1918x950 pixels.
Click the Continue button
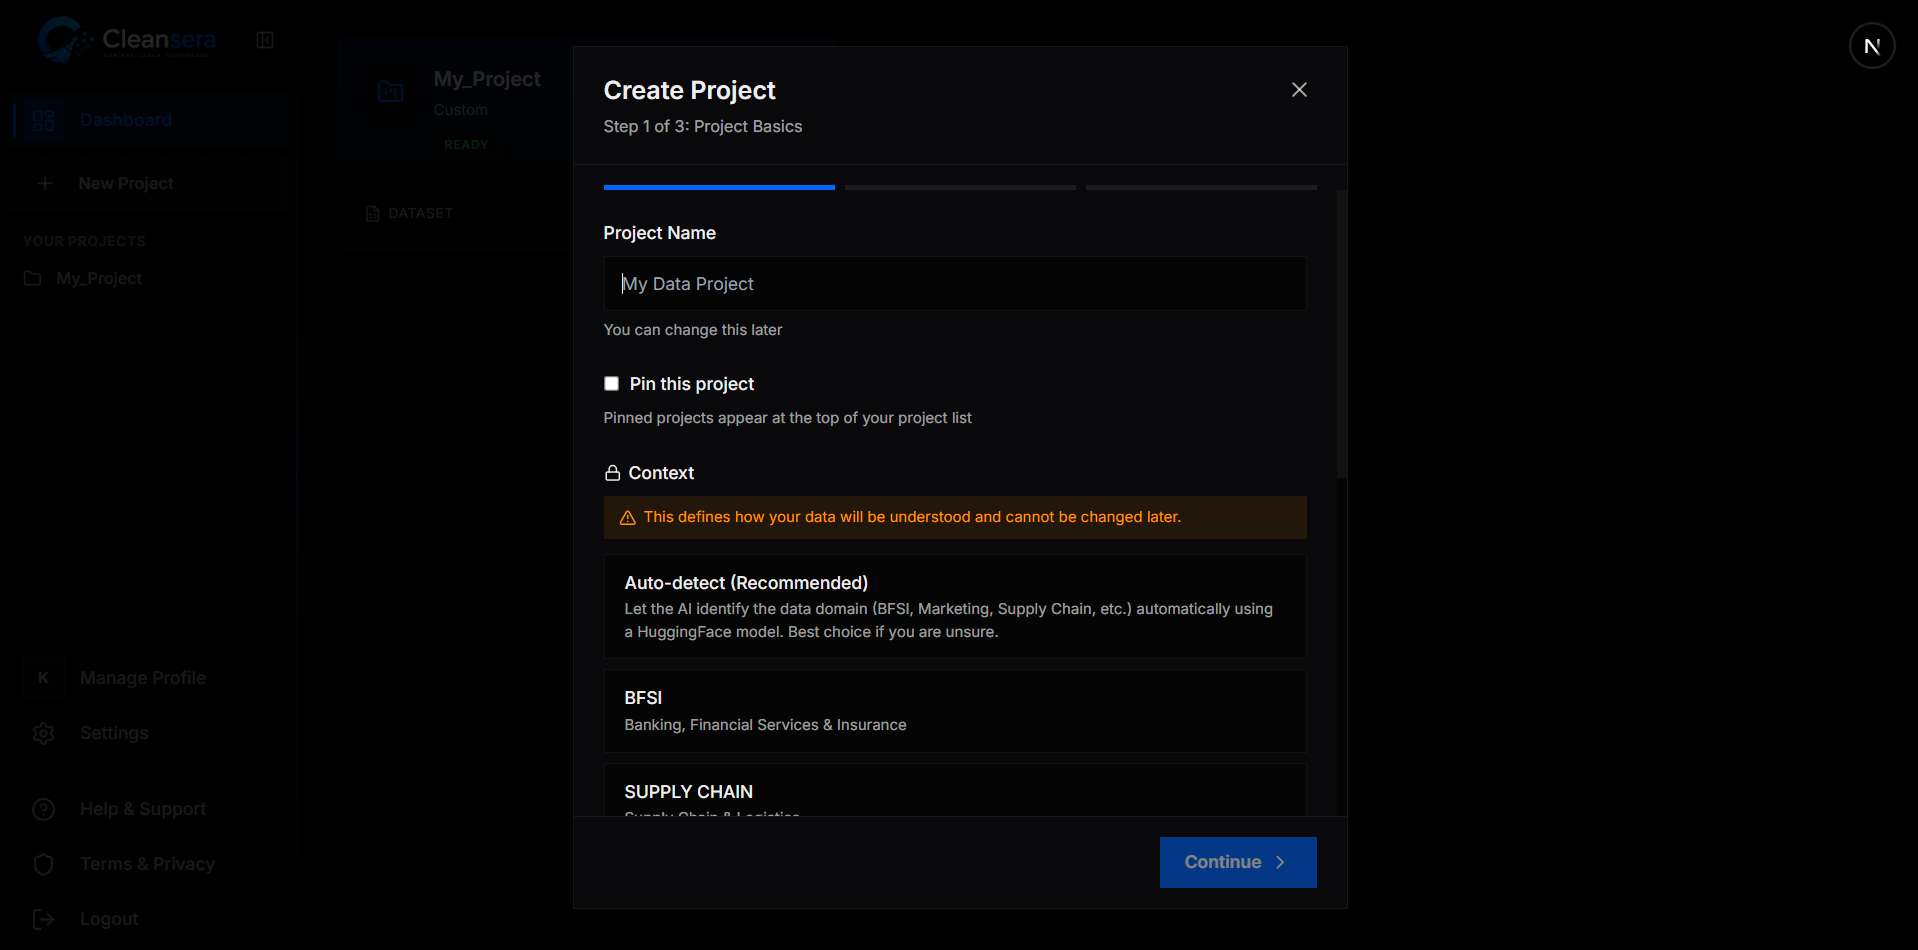click(1238, 862)
